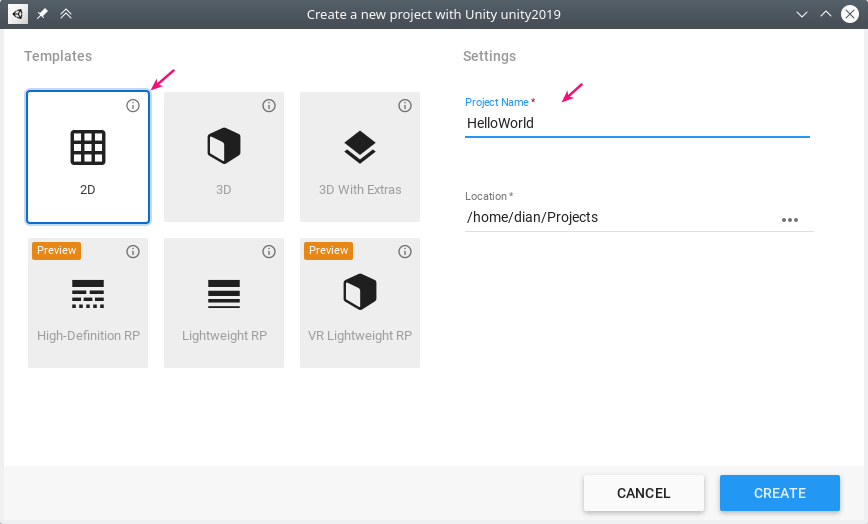
Task: Toggle the pin window icon in the title bar
Action: tap(42, 14)
